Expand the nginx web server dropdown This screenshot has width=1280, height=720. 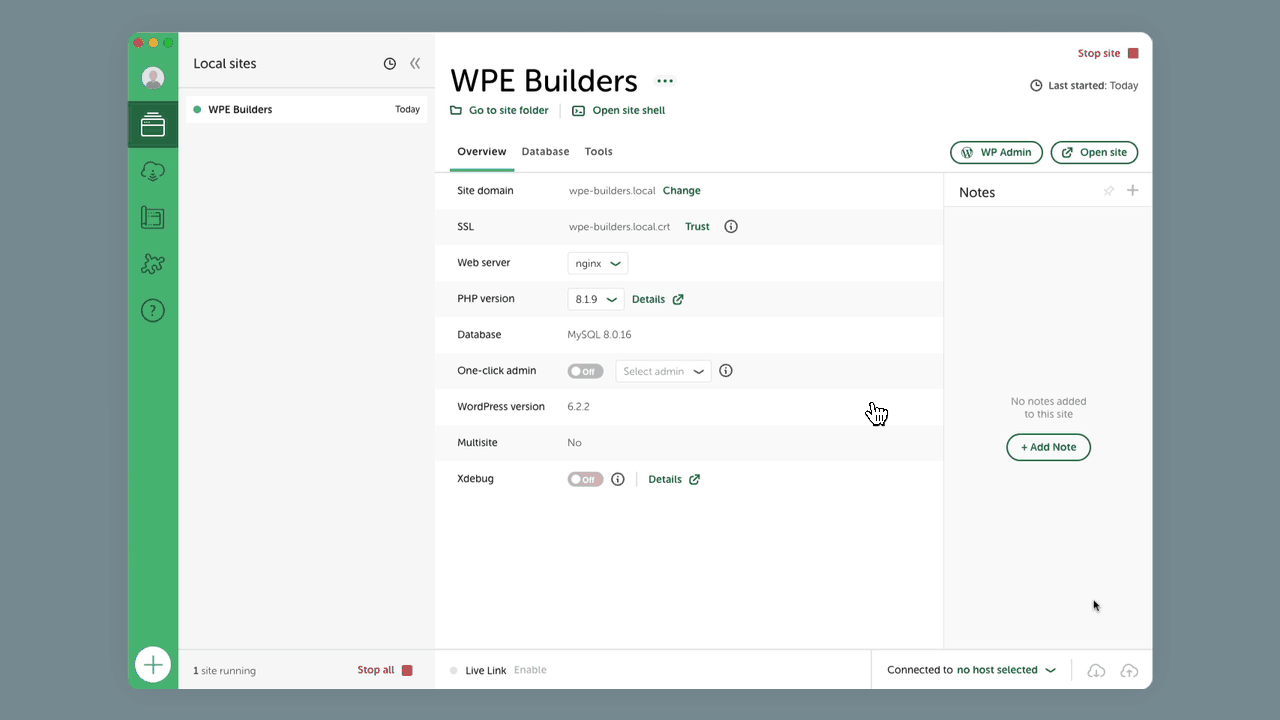click(598, 264)
